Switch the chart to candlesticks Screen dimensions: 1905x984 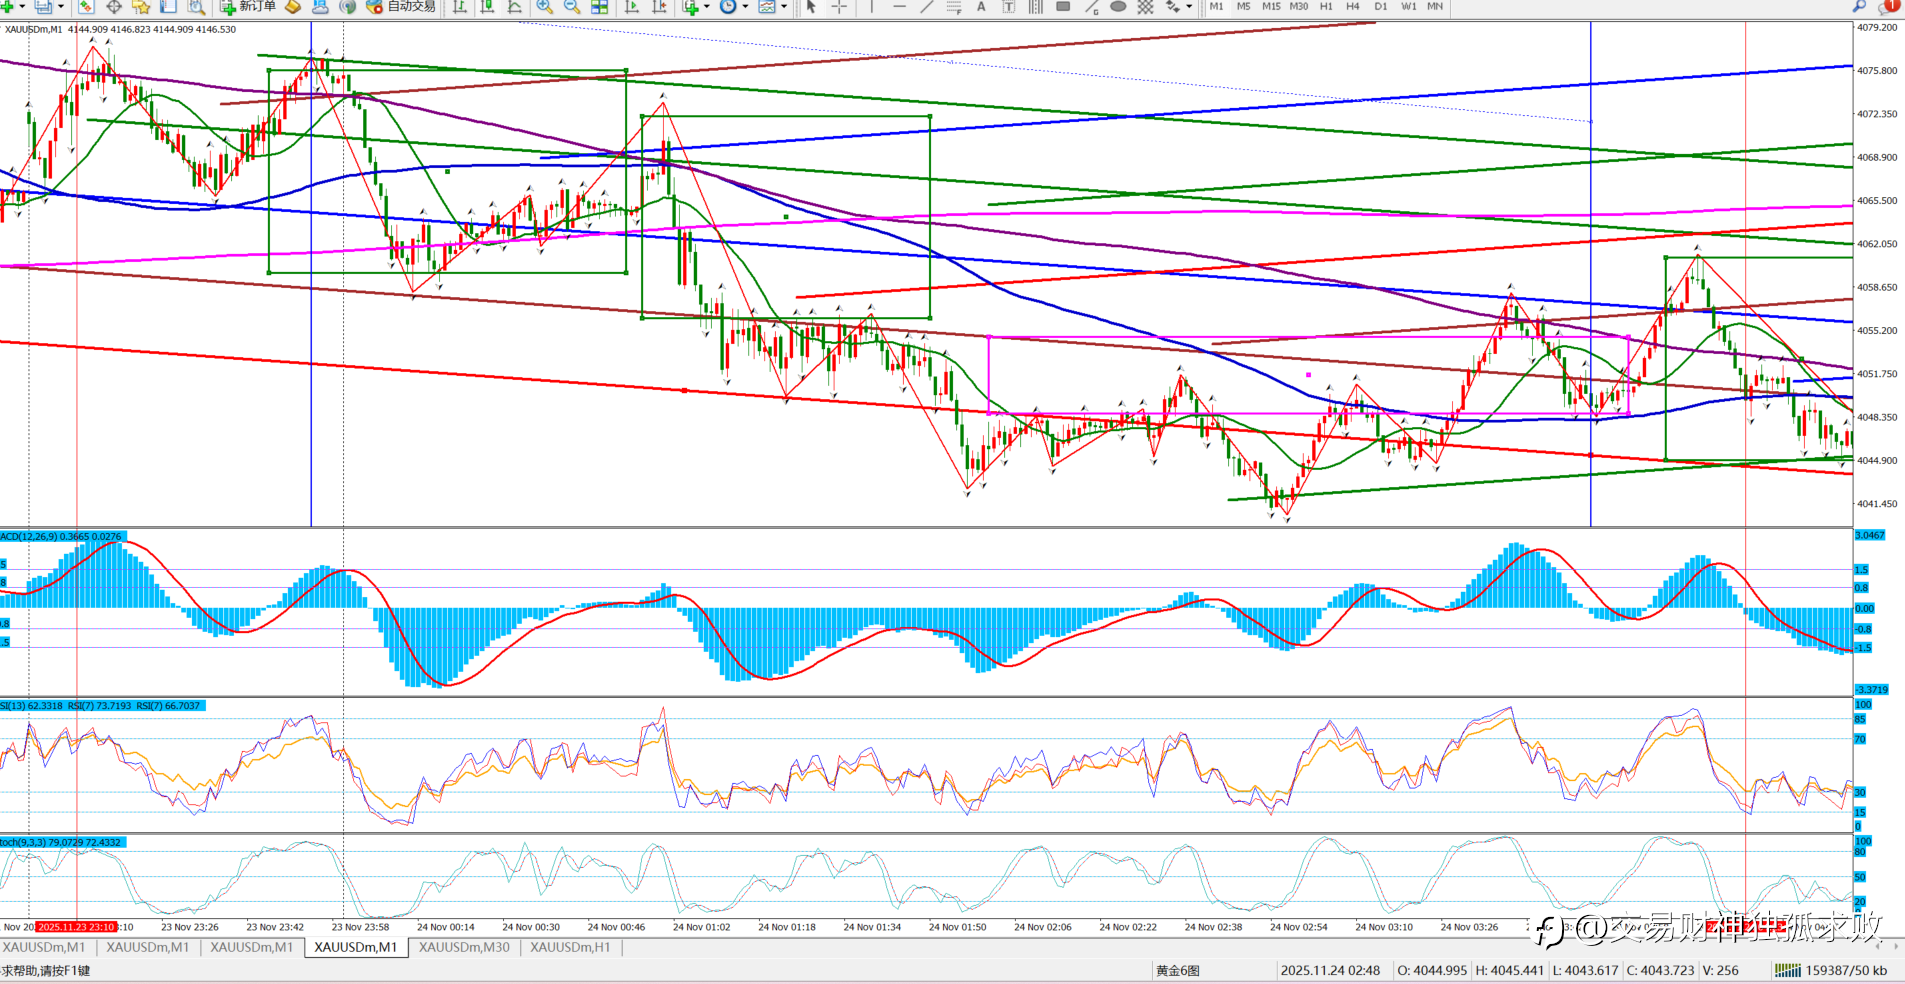(488, 6)
